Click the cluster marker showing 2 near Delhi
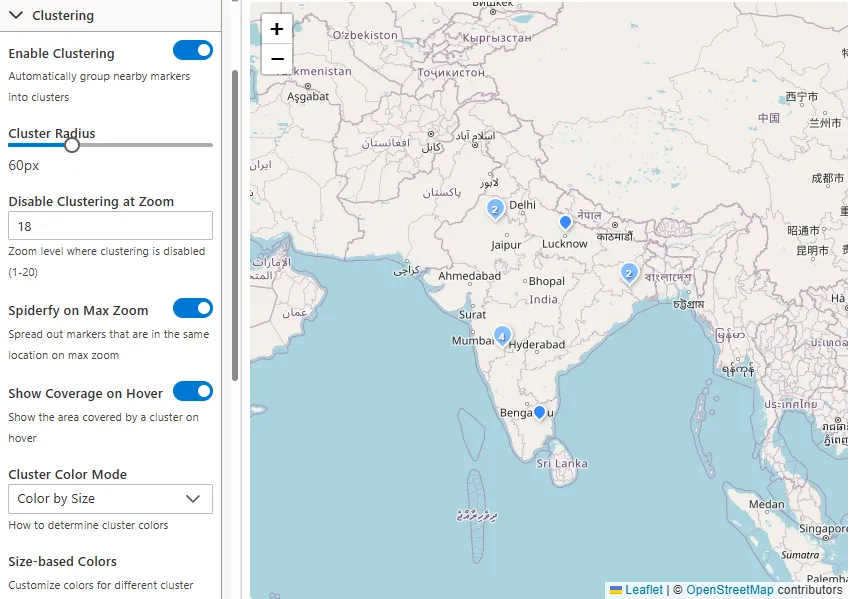 coord(495,209)
